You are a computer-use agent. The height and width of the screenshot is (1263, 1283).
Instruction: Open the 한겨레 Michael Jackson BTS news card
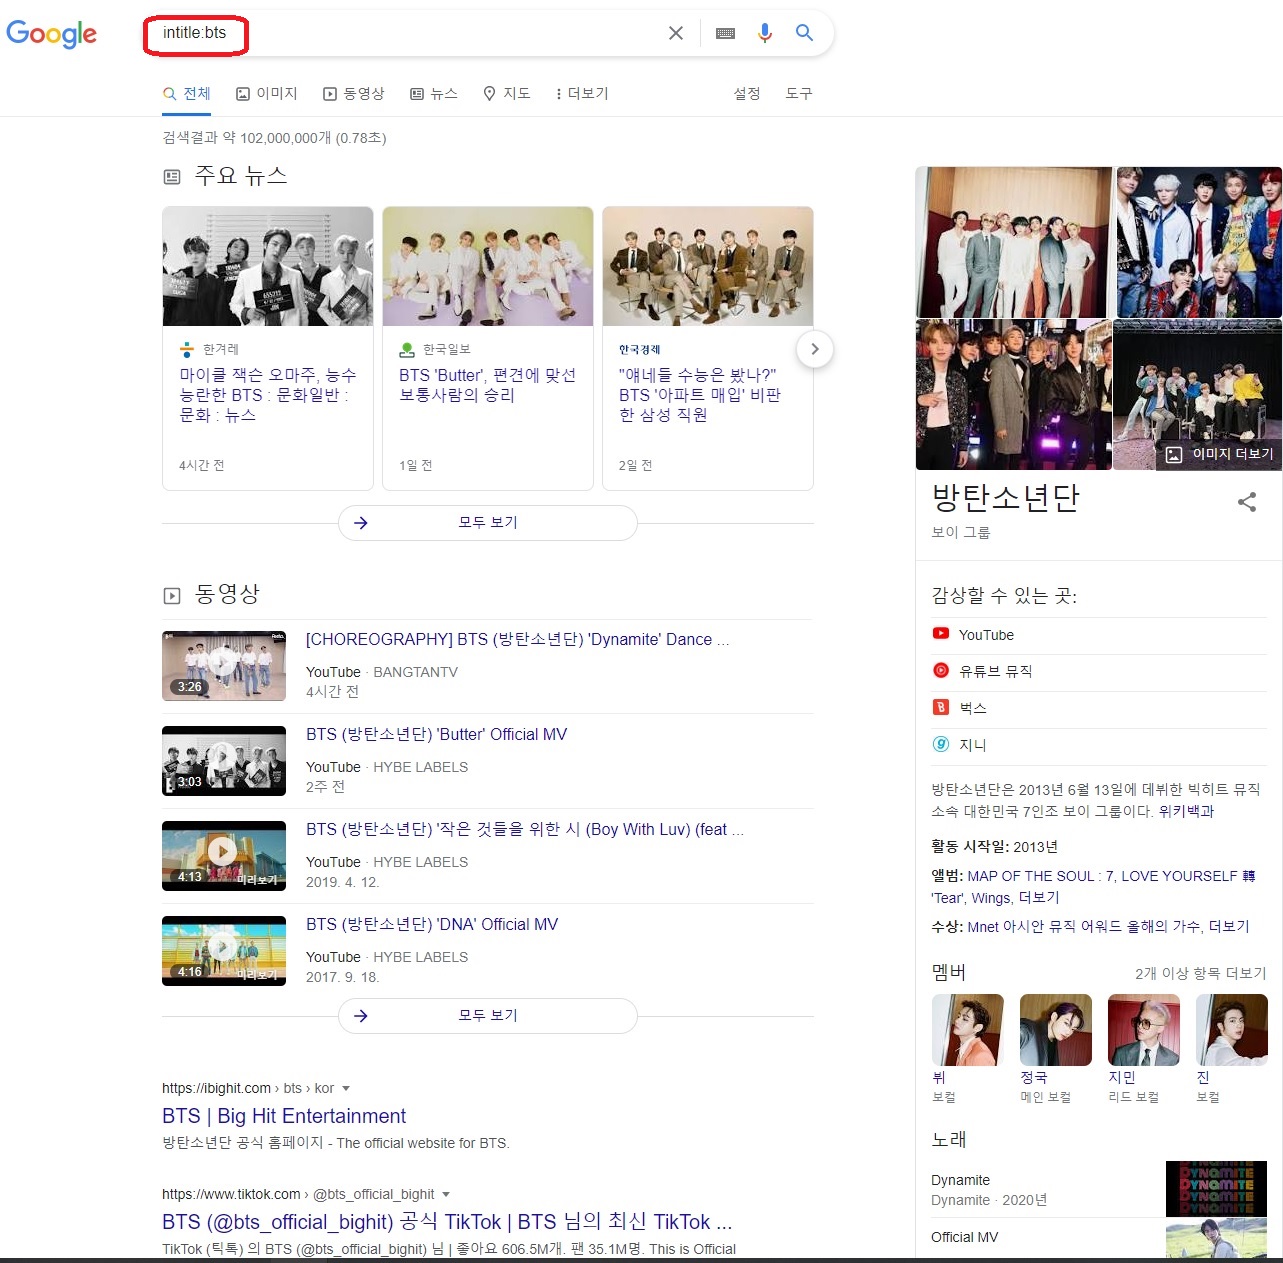(x=268, y=348)
